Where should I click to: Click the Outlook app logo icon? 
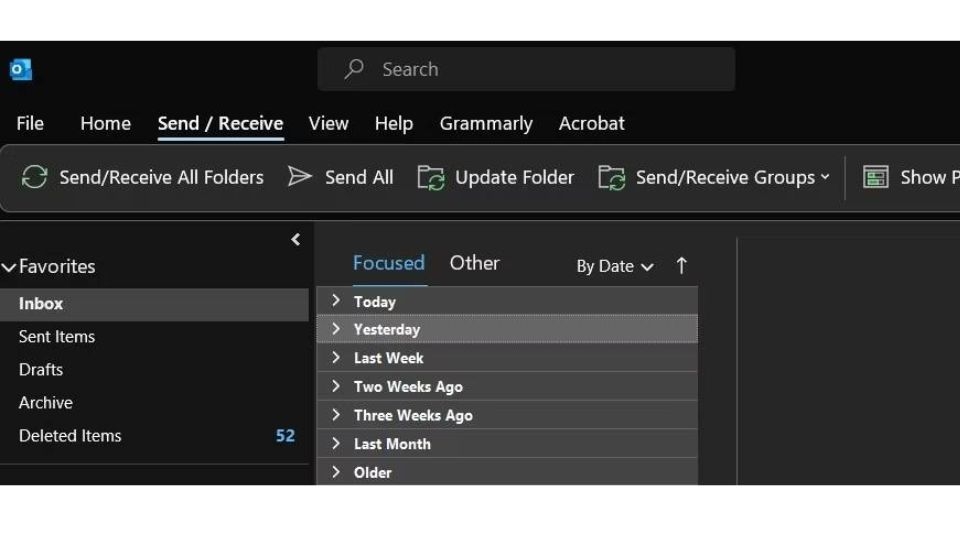21,69
